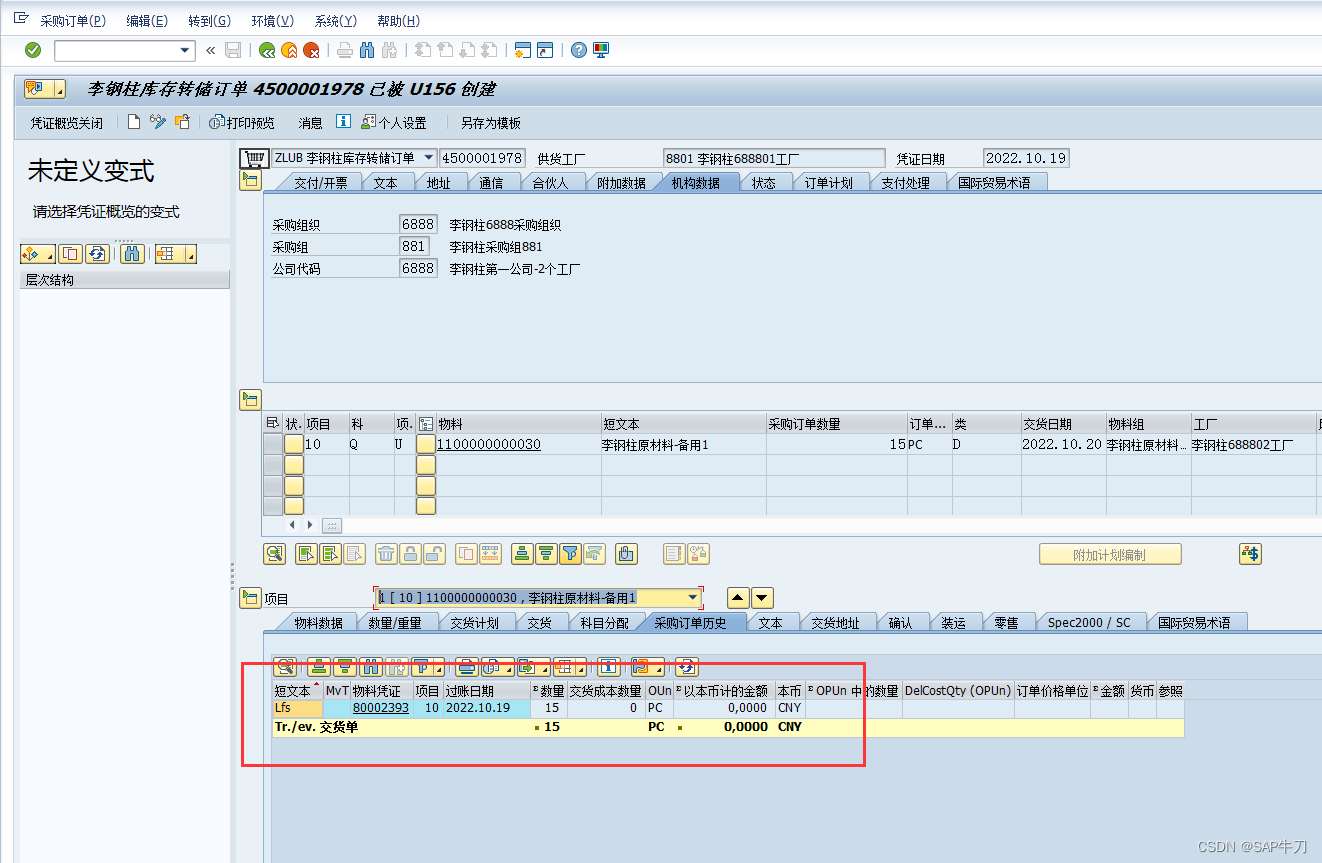Screen dimensions: 1322x863
Task: Click the history table print icon
Action: pos(467,666)
